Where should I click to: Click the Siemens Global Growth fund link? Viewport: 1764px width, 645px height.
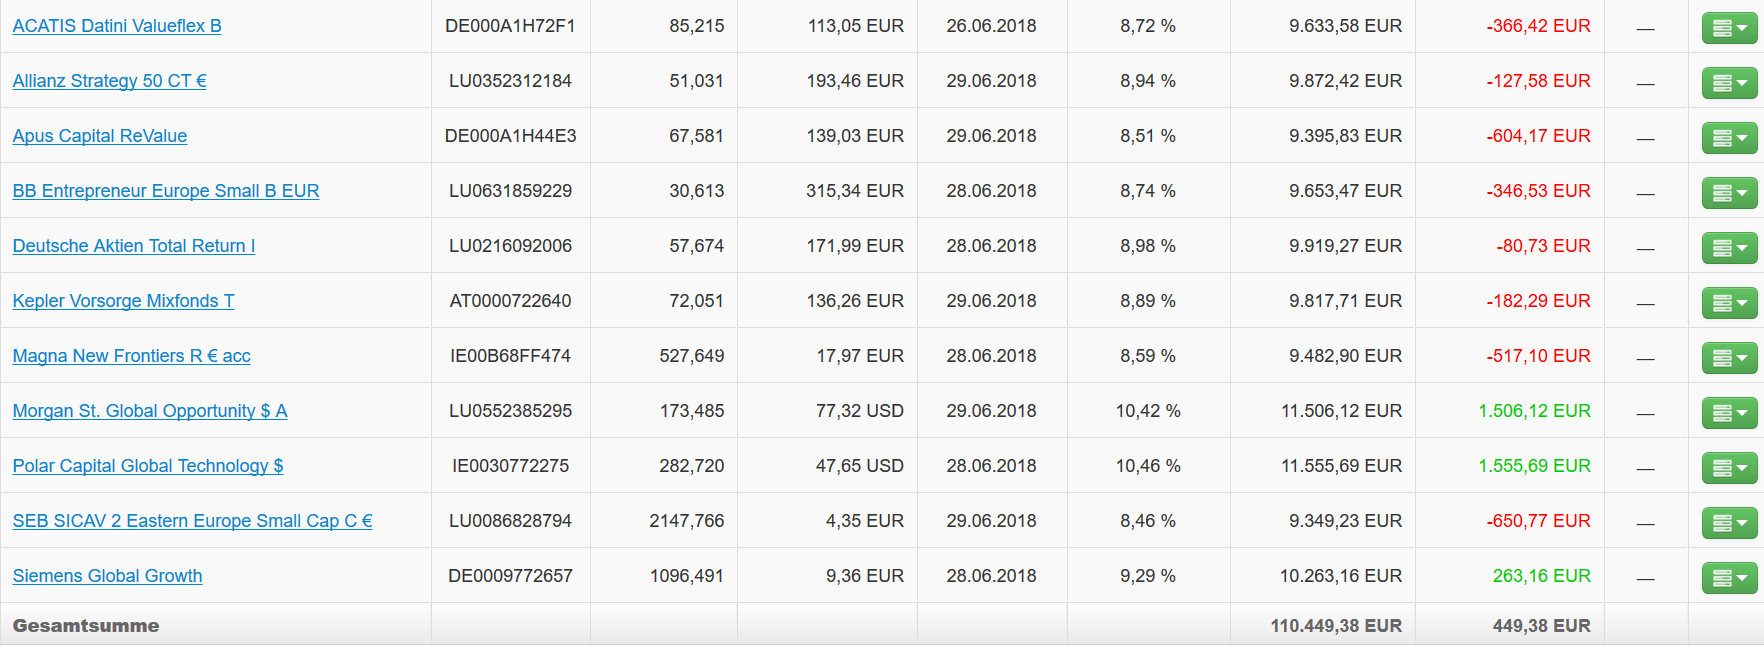click(x=107, y=576)
